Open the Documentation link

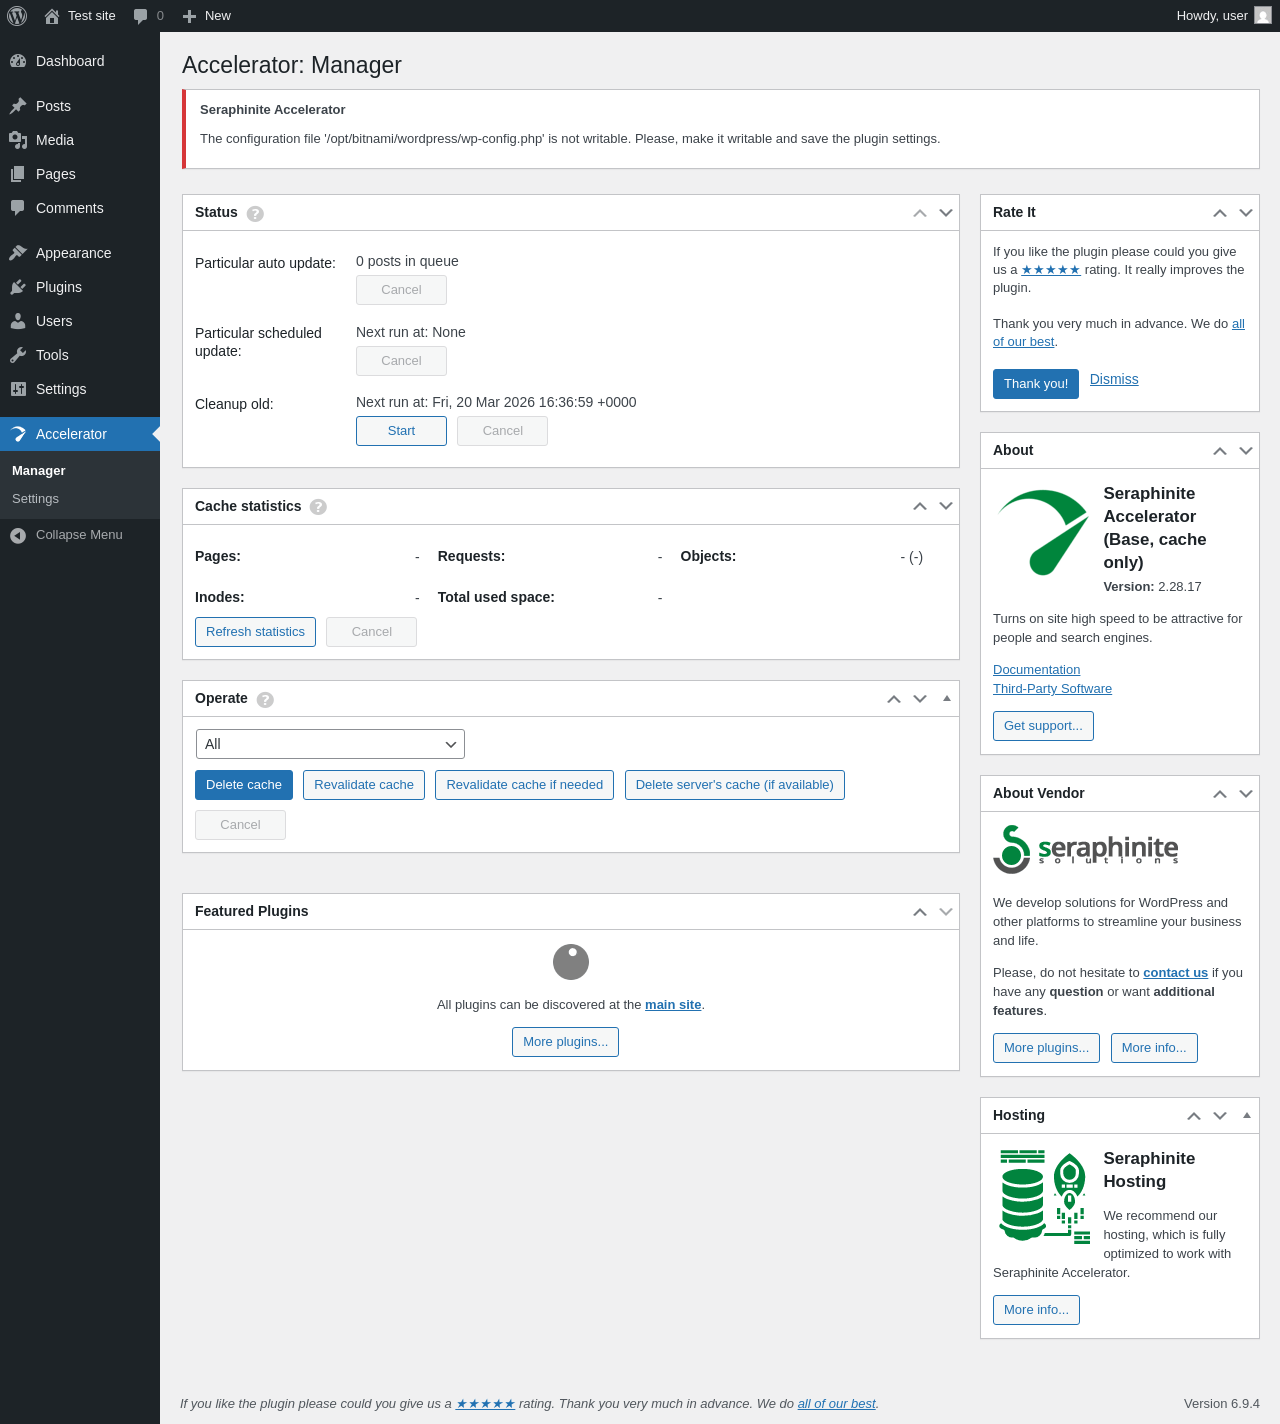(x=1036, y=670)
